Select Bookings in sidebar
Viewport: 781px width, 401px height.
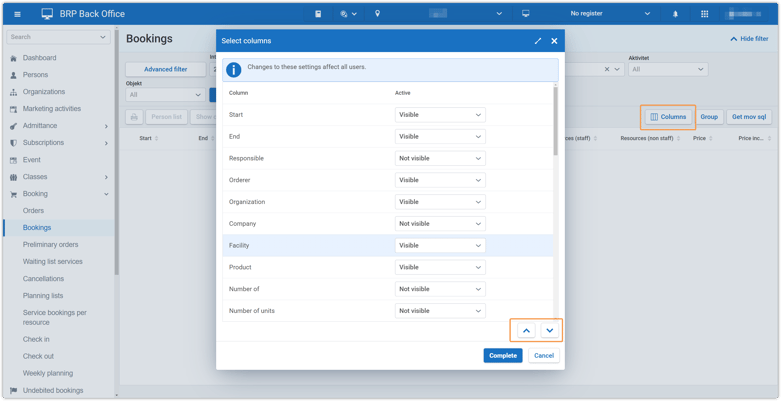(37, 228)
